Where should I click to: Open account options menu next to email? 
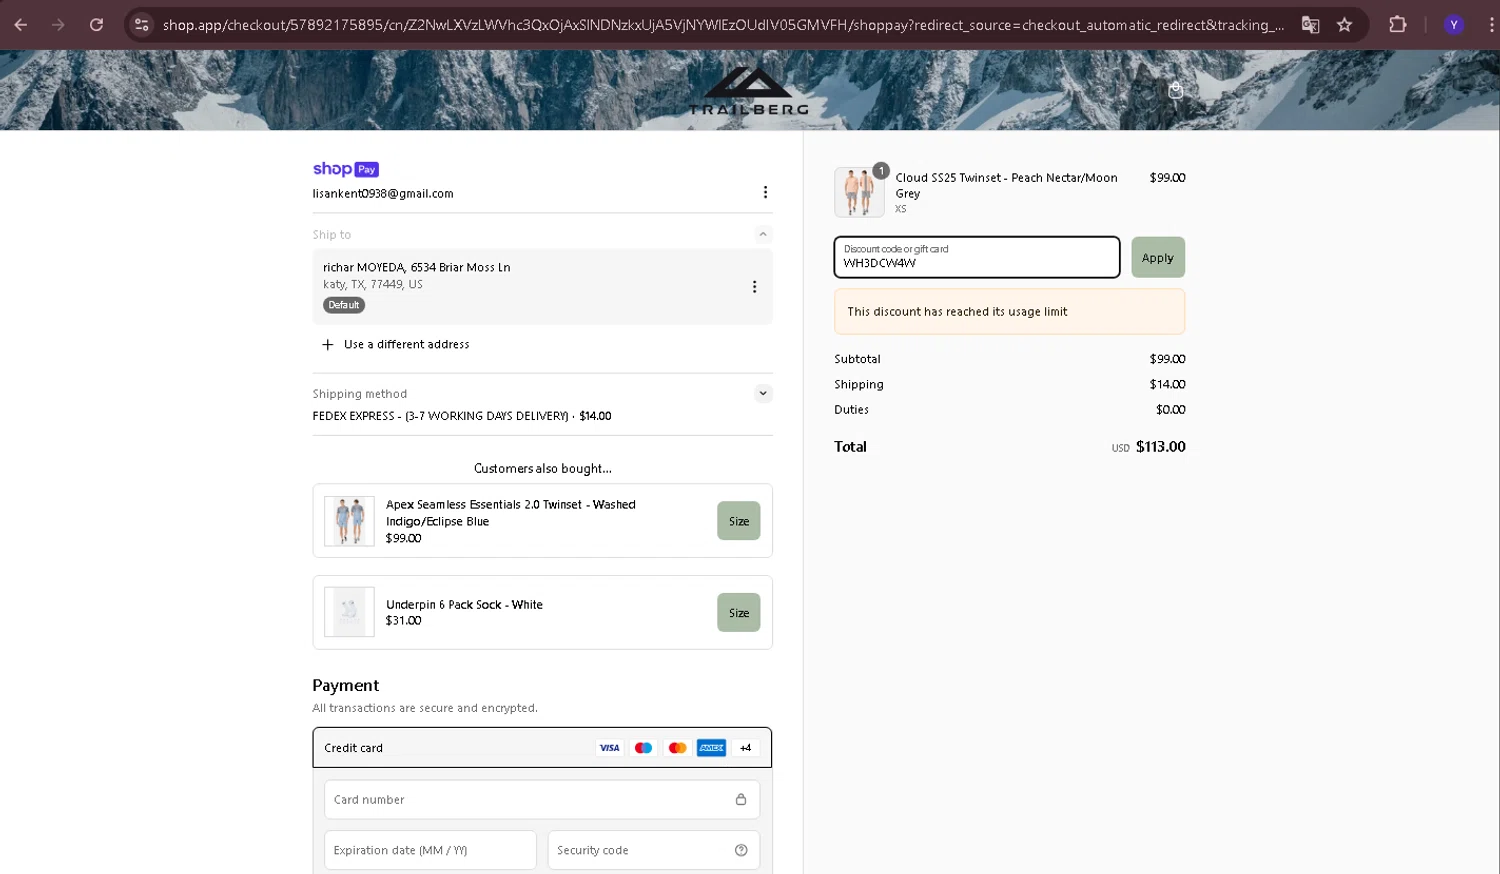(x=765, y=192)
